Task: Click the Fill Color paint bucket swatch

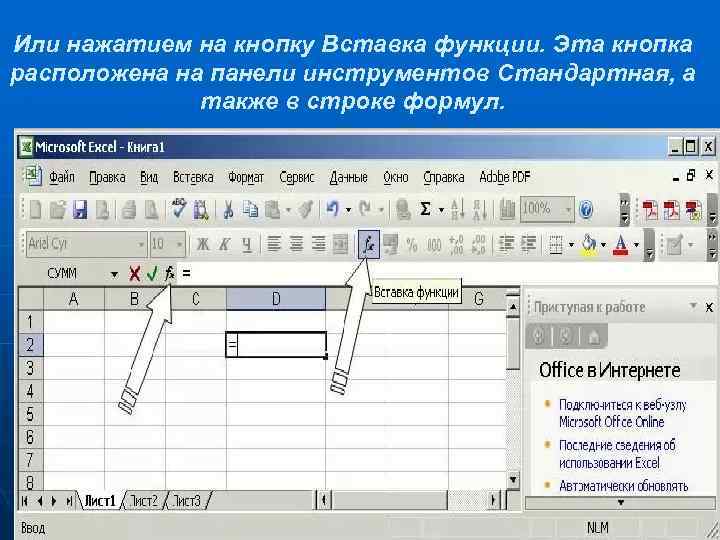Action: point(589,245)
